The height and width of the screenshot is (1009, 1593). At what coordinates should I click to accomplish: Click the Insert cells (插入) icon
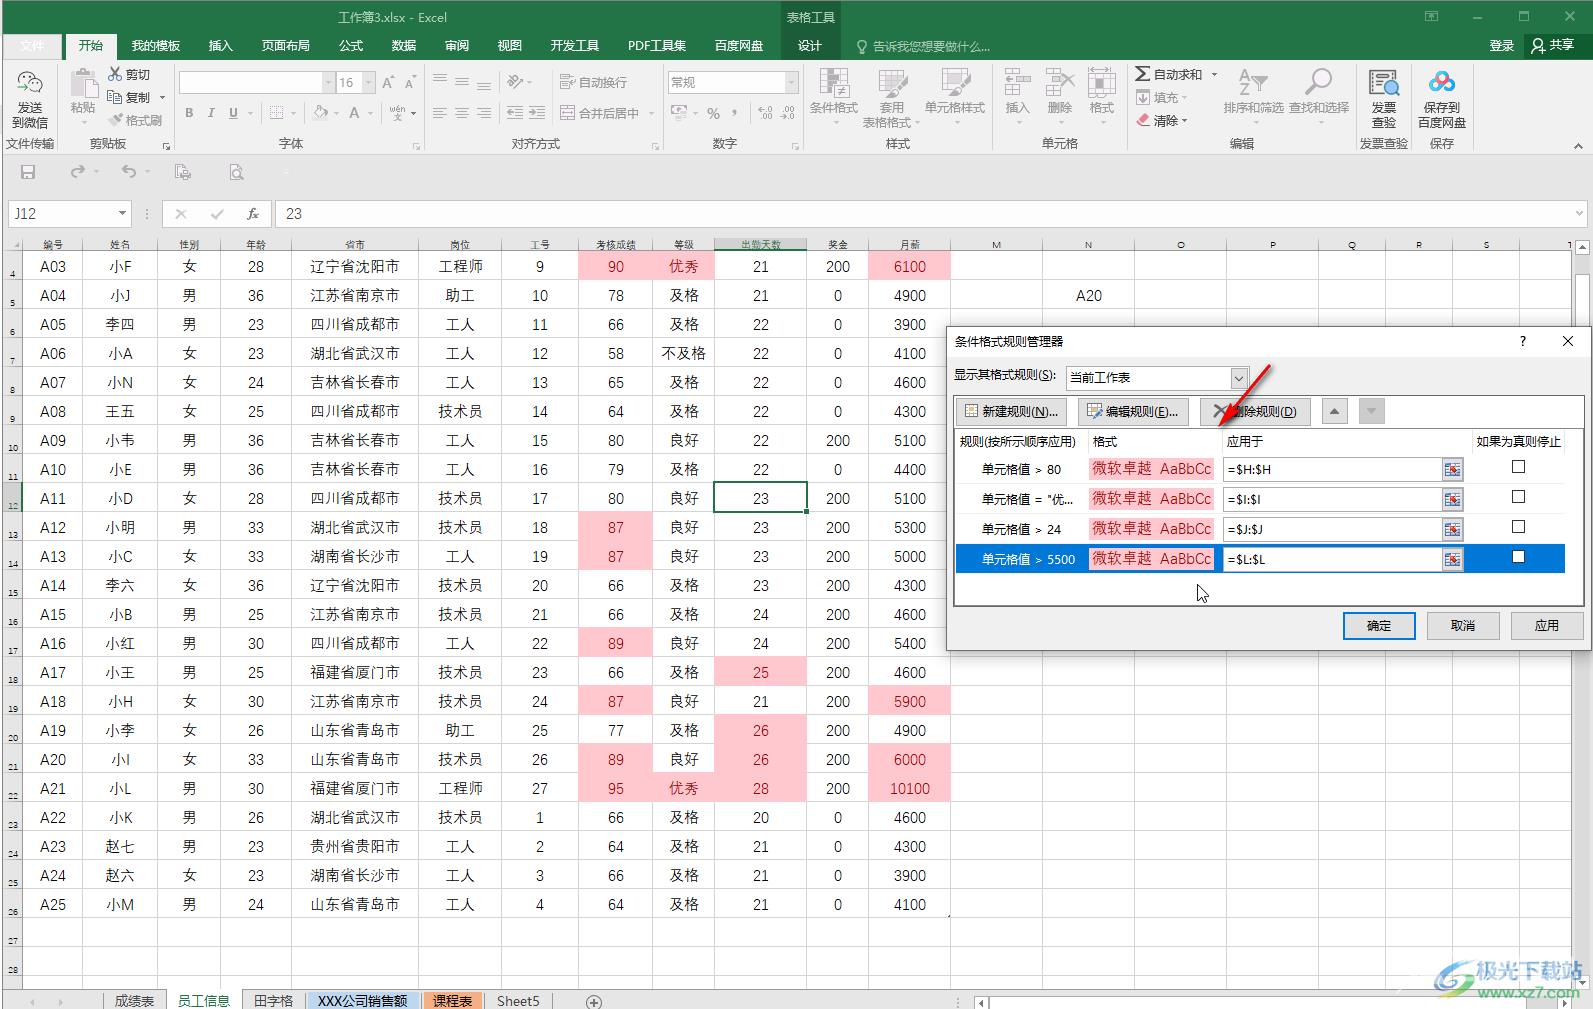1017,84
